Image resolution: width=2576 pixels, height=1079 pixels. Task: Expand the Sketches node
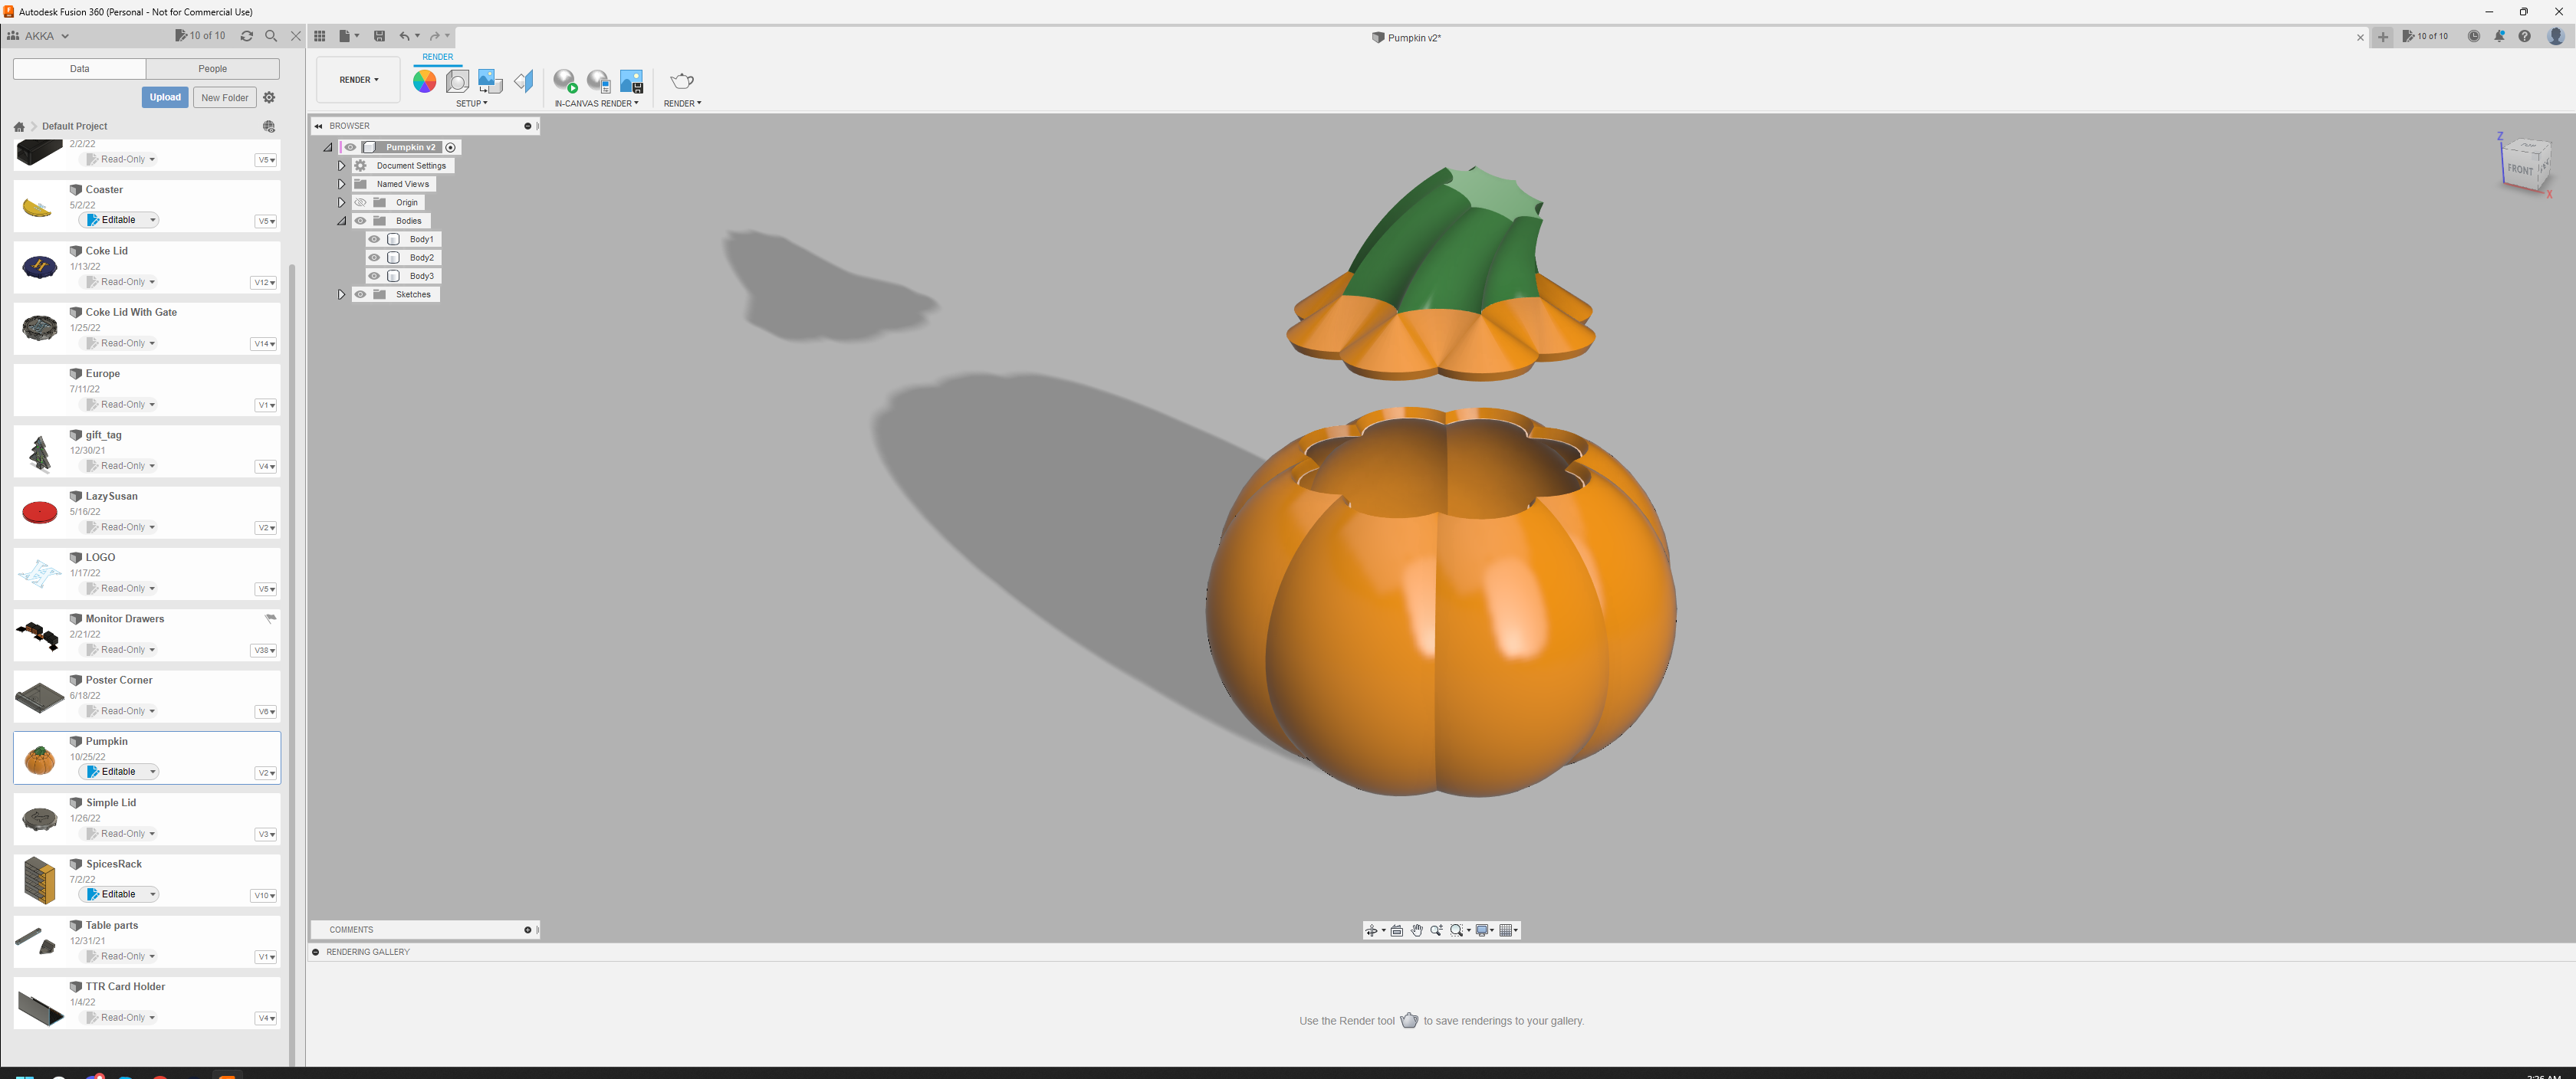[341, 295]
